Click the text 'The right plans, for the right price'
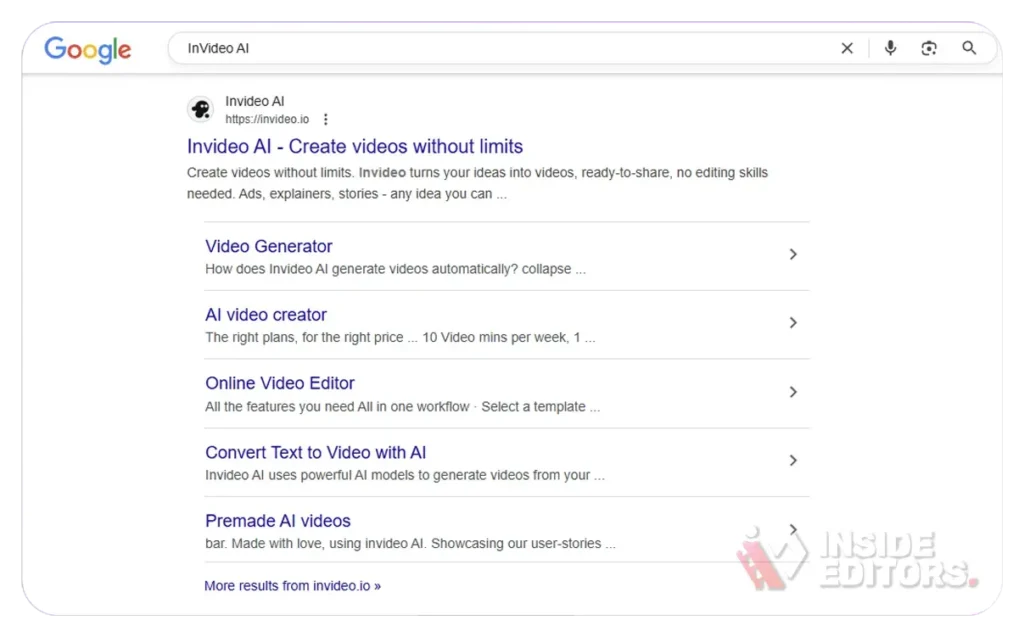 tap(304, 338)
